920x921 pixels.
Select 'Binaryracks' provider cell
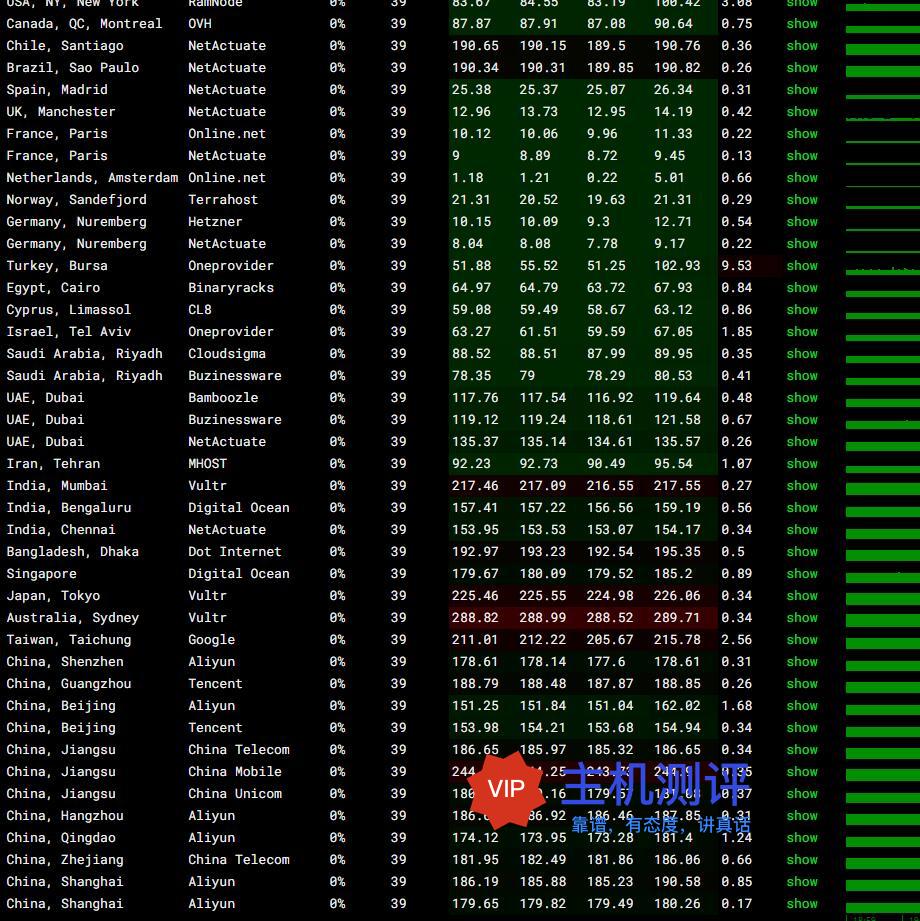pos(231,288)
